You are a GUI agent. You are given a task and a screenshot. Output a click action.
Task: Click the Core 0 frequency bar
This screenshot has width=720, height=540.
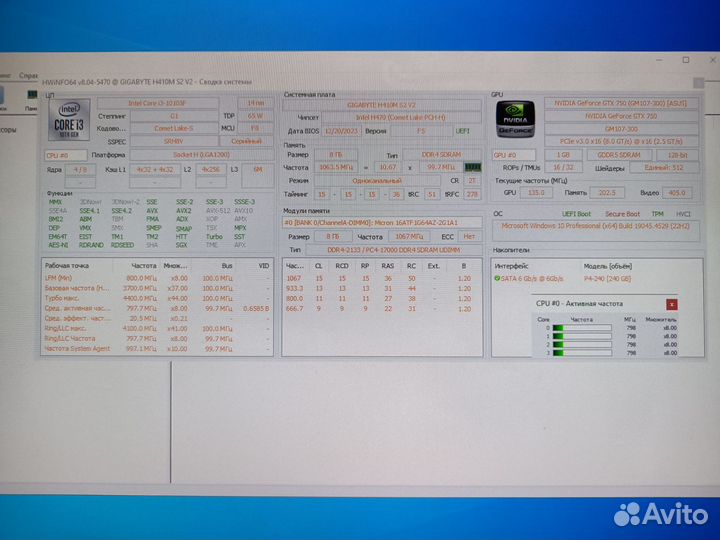tap(582, 328)
